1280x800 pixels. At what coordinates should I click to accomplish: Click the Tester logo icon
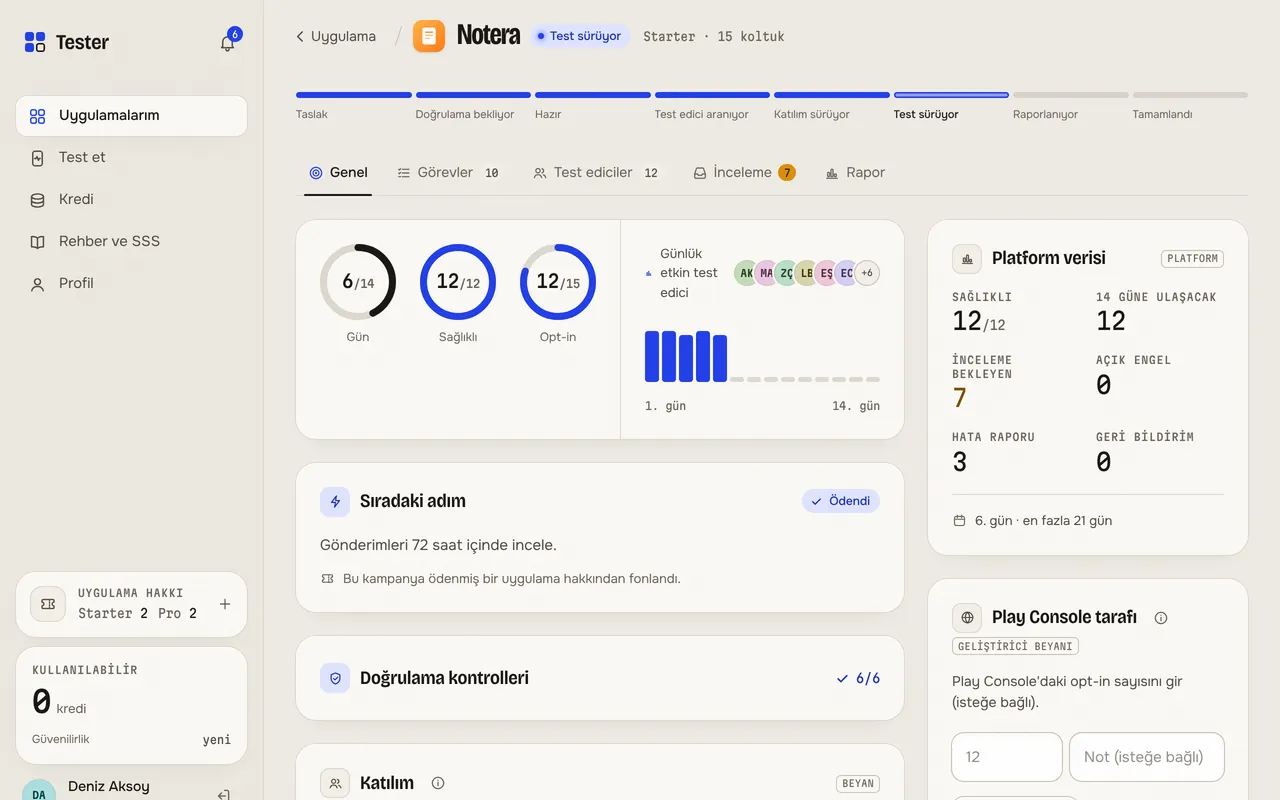(35, 42)
